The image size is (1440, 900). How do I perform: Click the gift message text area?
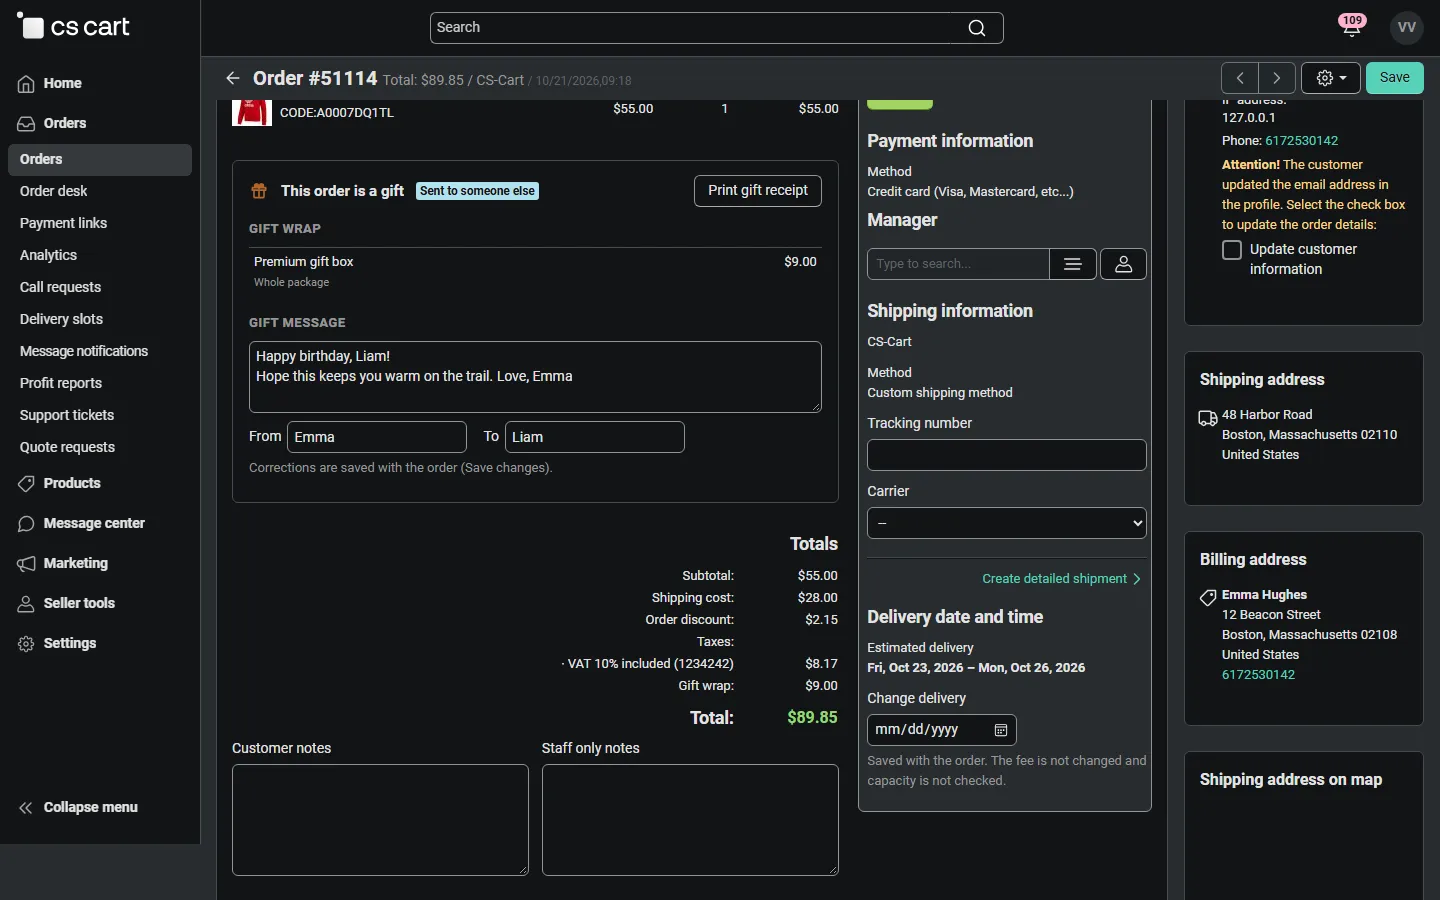(x=535, y=377)
